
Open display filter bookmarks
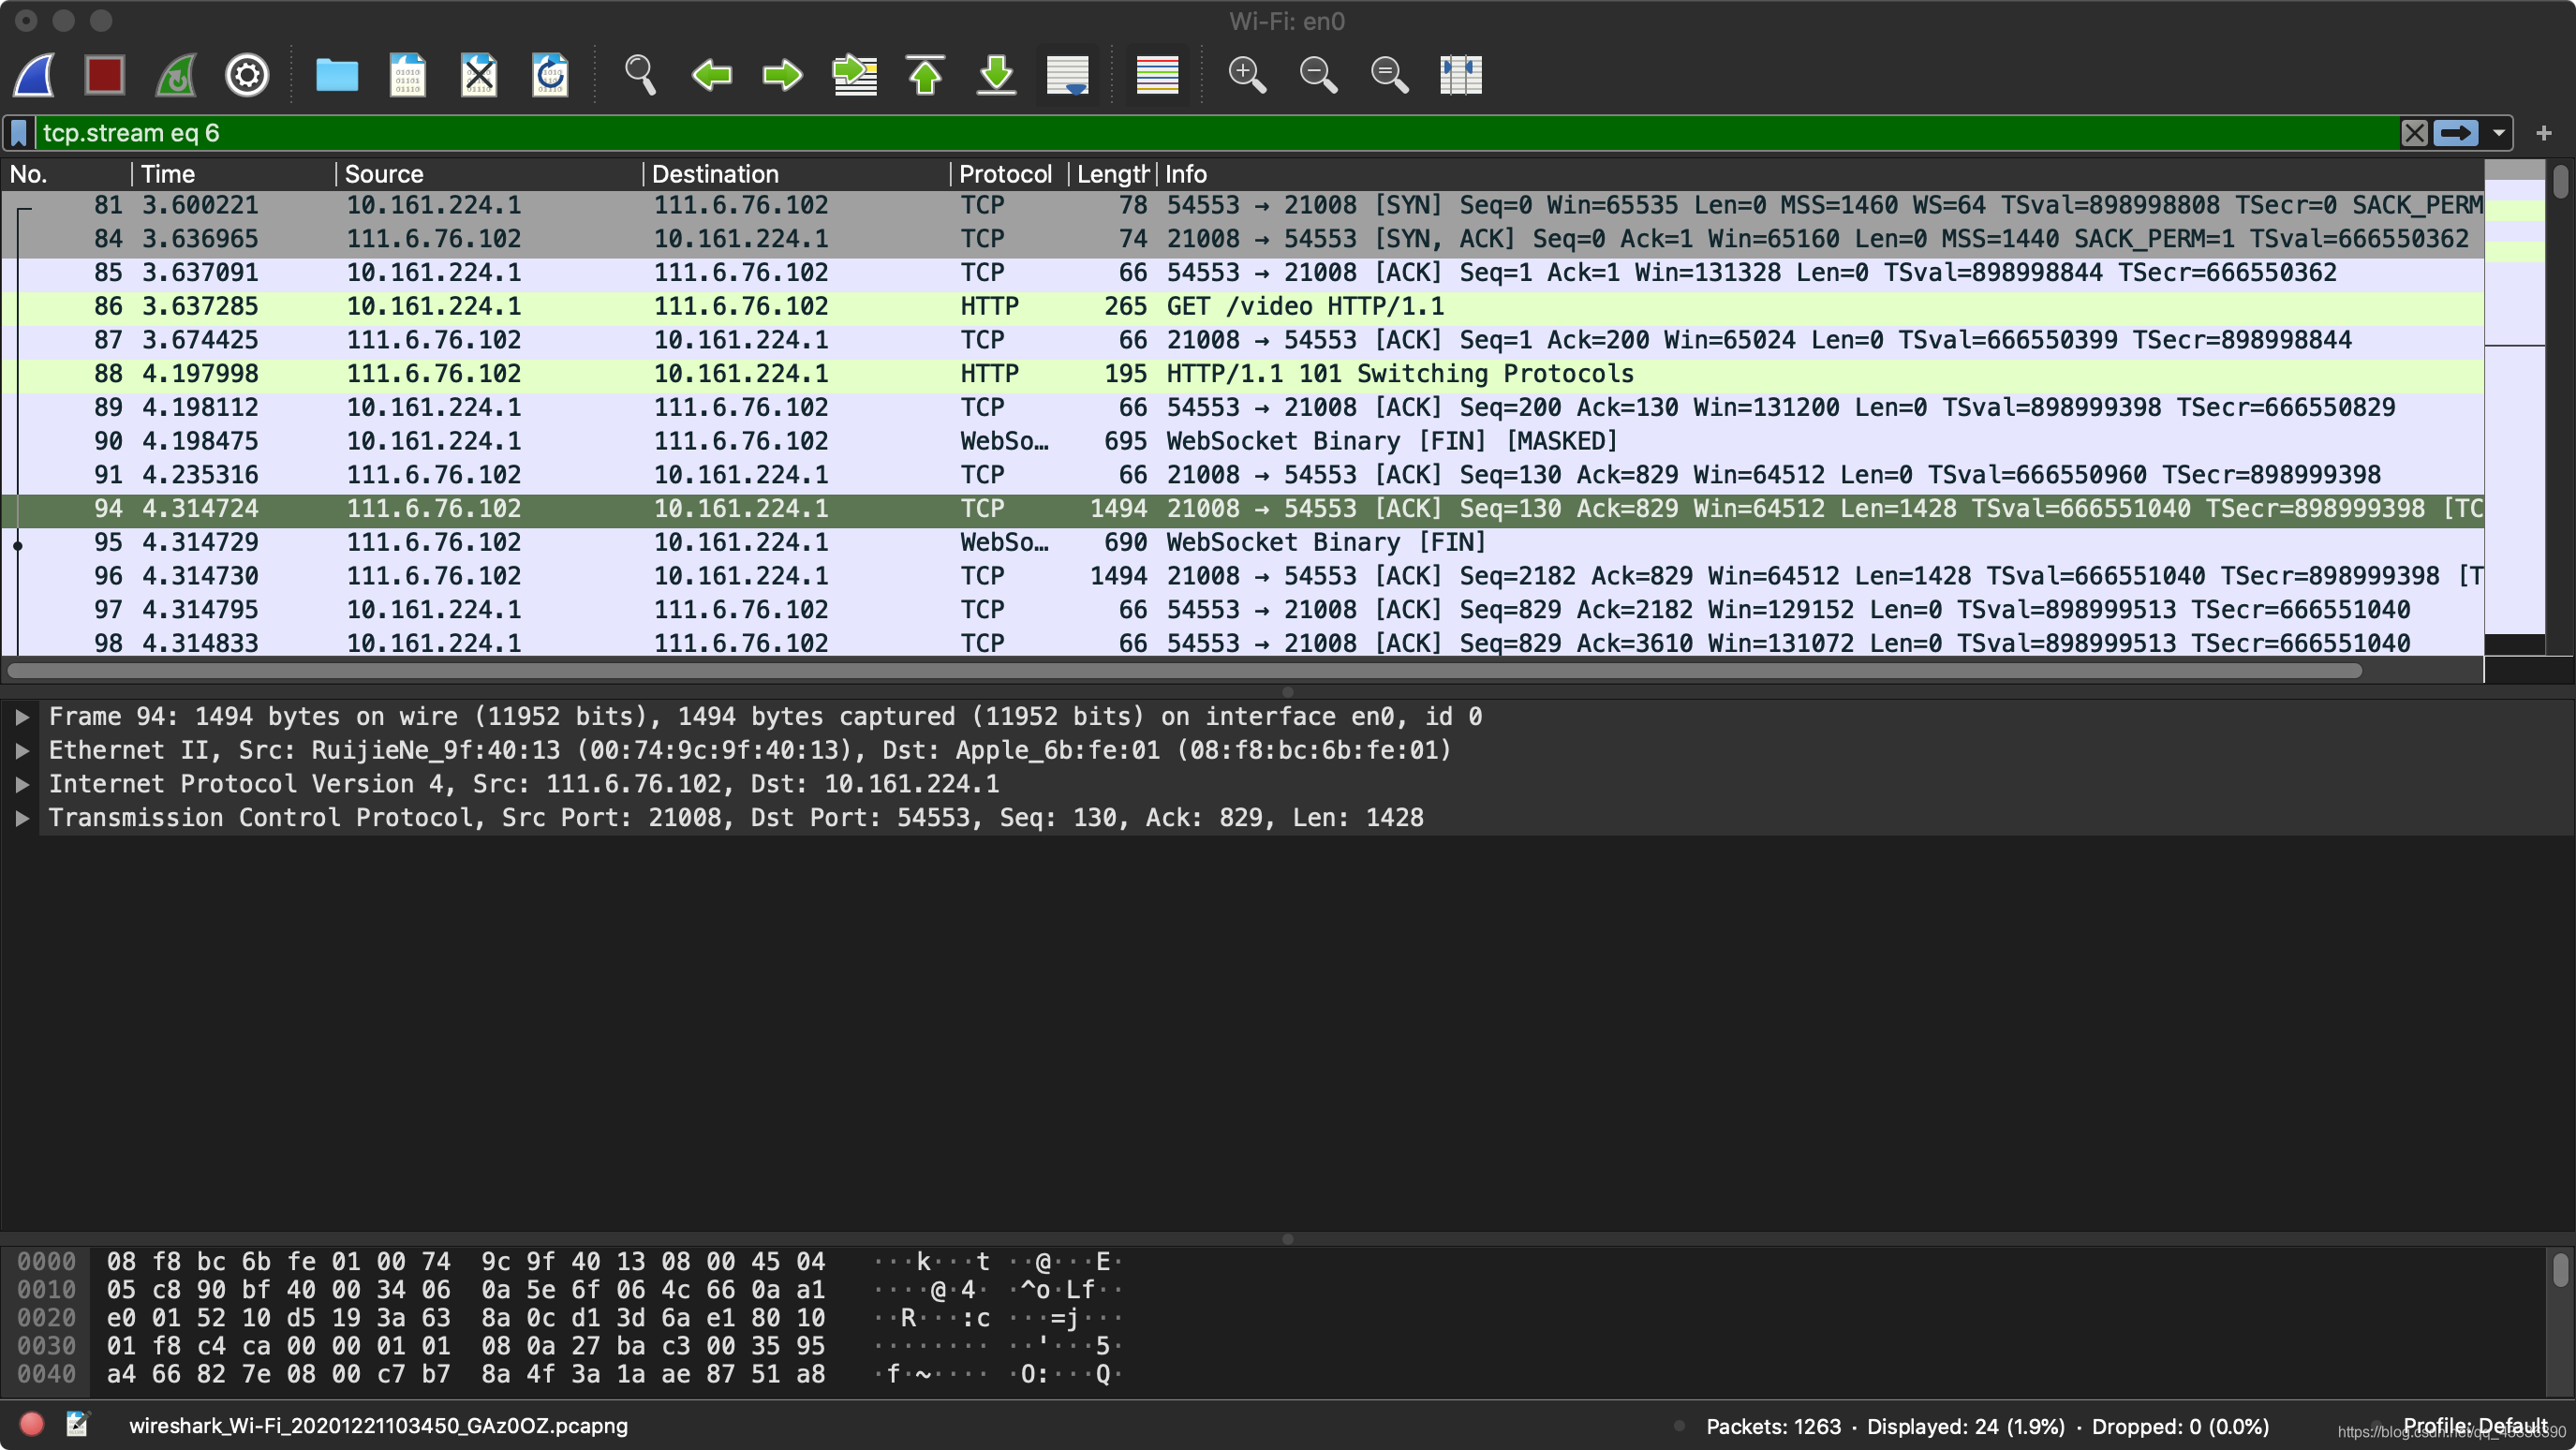point(19,133)
